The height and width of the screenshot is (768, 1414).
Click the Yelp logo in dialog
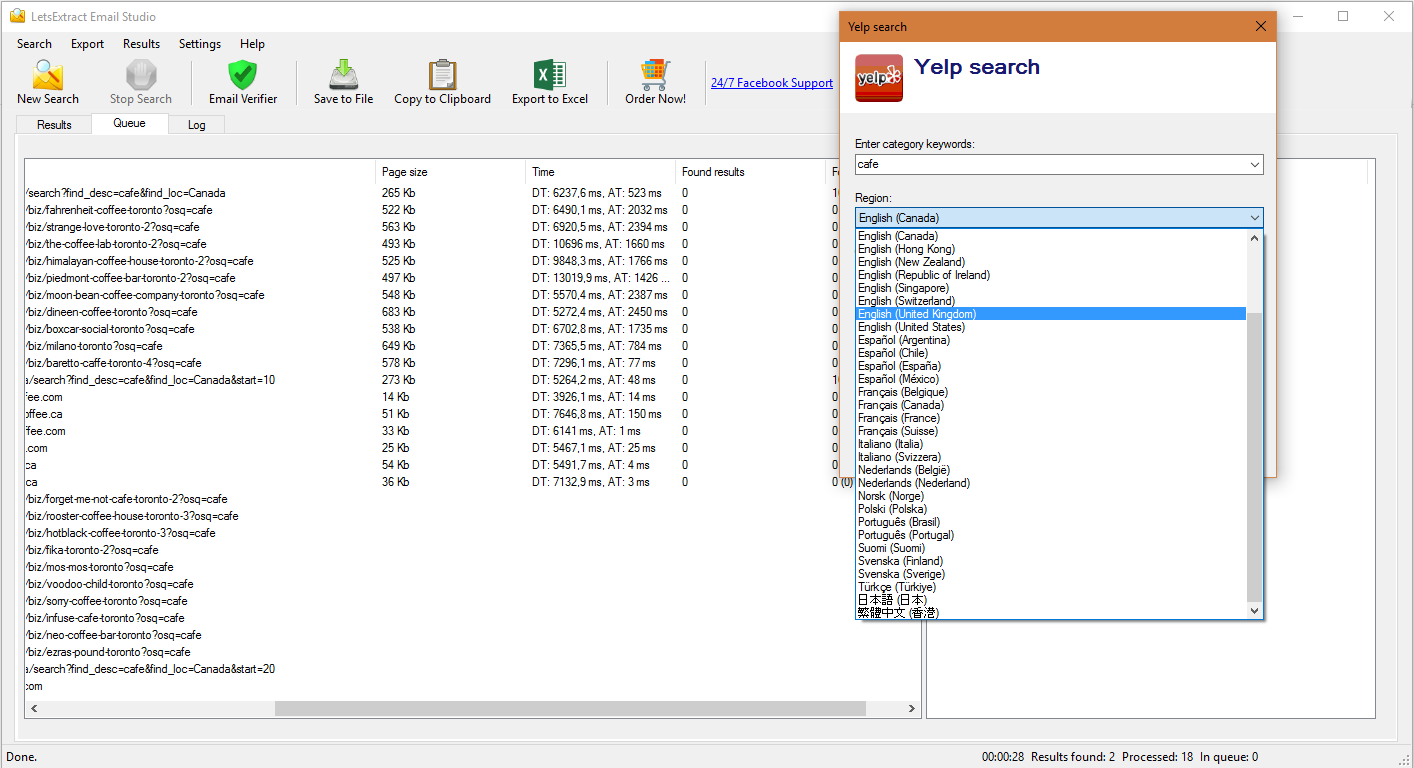pyautogui.click(x=879, y=78)
